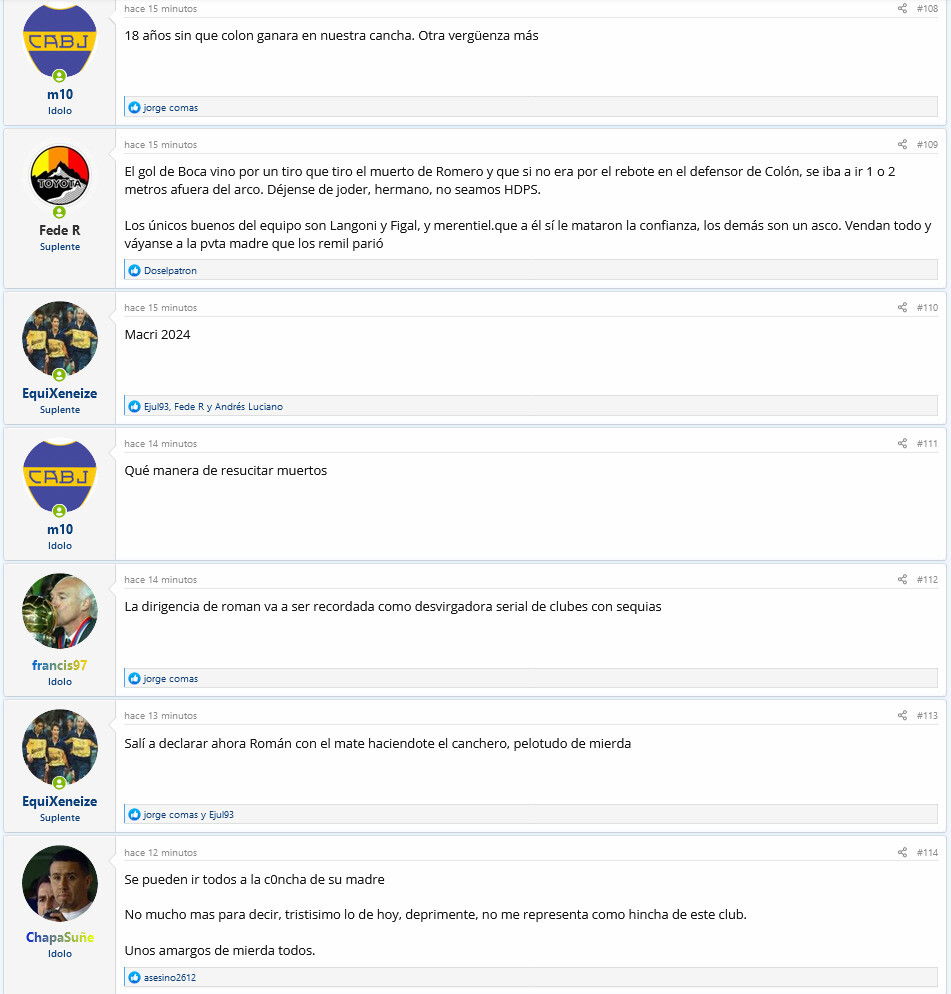Open post number #111 permalink
The image size is (951, 994).
tap(927, 444)
